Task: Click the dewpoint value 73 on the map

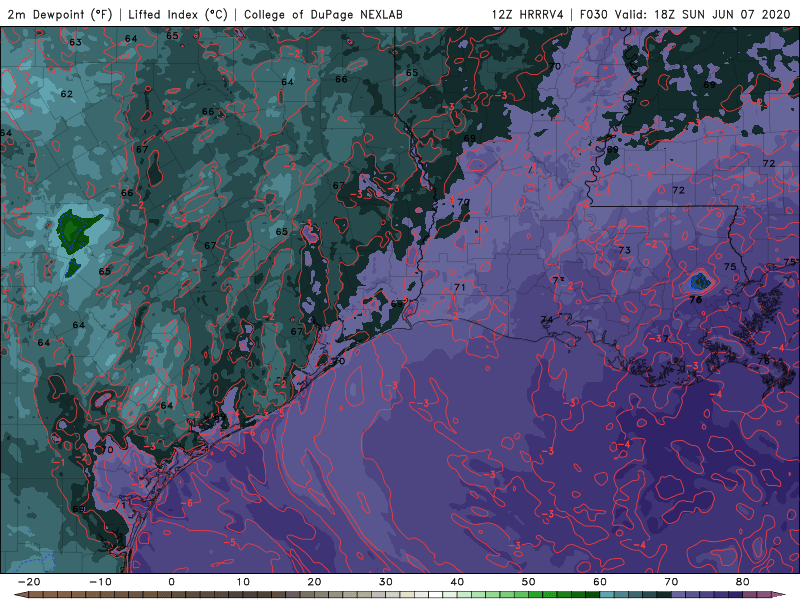Action: point(624,250)
